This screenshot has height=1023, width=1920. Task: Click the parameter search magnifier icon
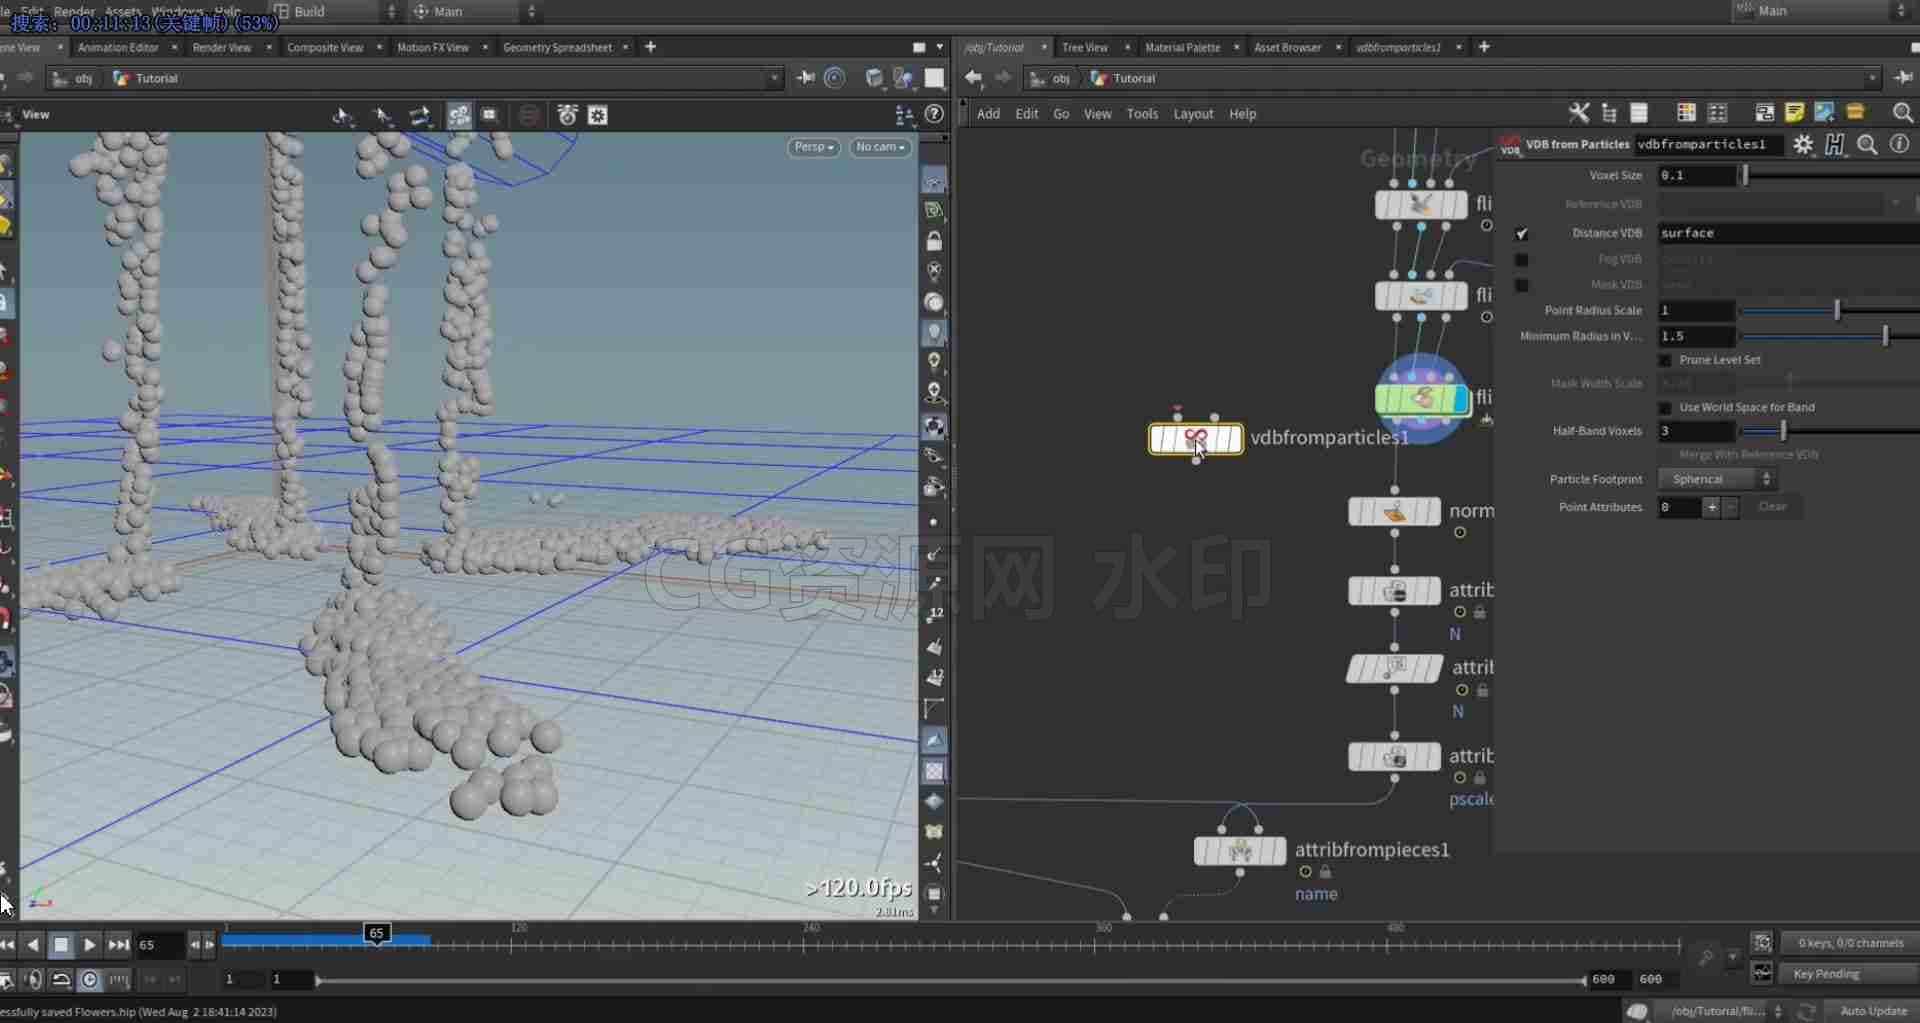[x=1866, y=145]
